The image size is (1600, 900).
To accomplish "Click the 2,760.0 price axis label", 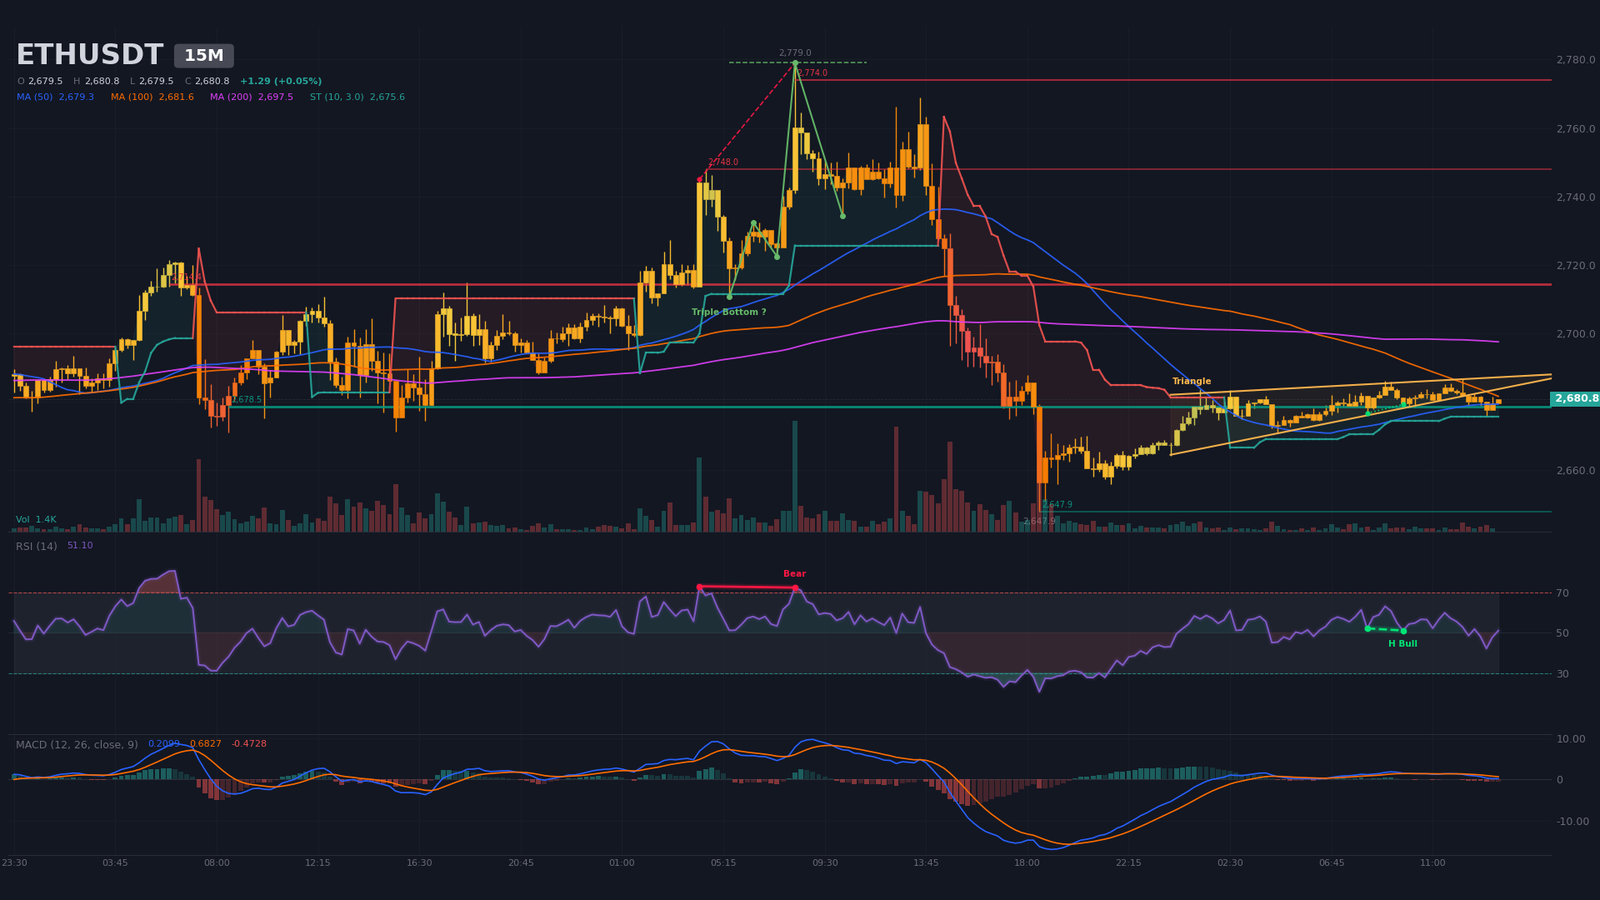I will tap(1575, 129).
